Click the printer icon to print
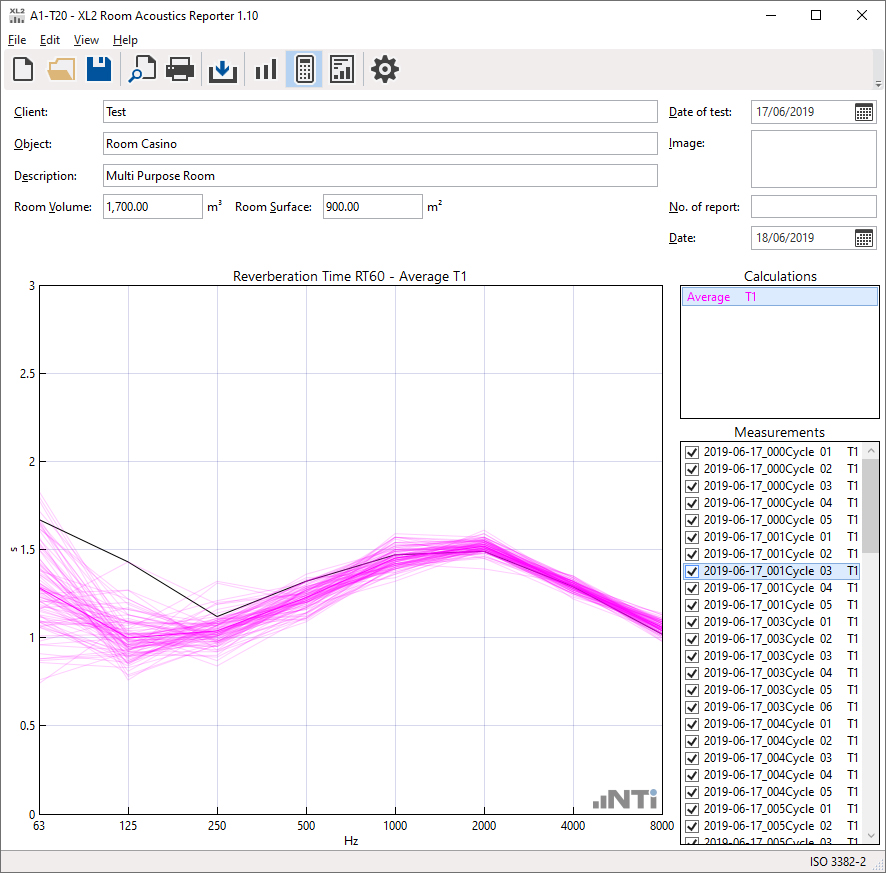The image size is (886, 873). pyautogui.click(x=180, y=69)
